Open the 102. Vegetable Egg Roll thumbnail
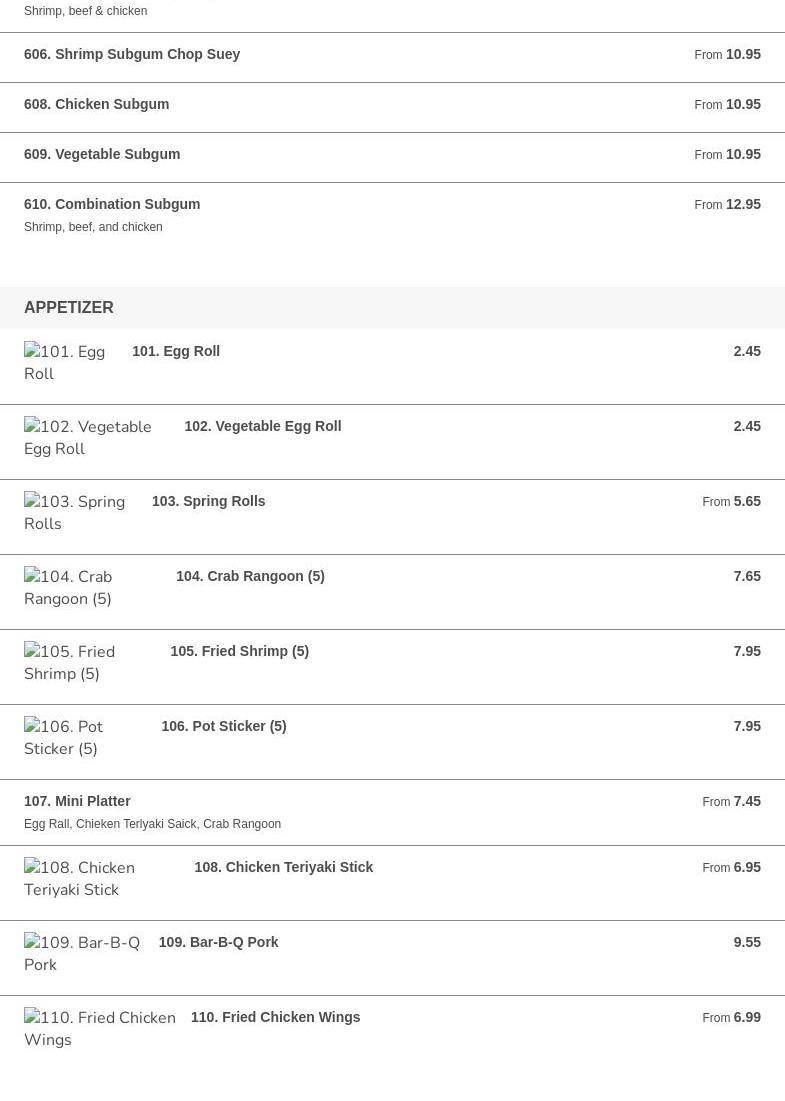This screenshot has width=785, height=1101. click(88, 437)
